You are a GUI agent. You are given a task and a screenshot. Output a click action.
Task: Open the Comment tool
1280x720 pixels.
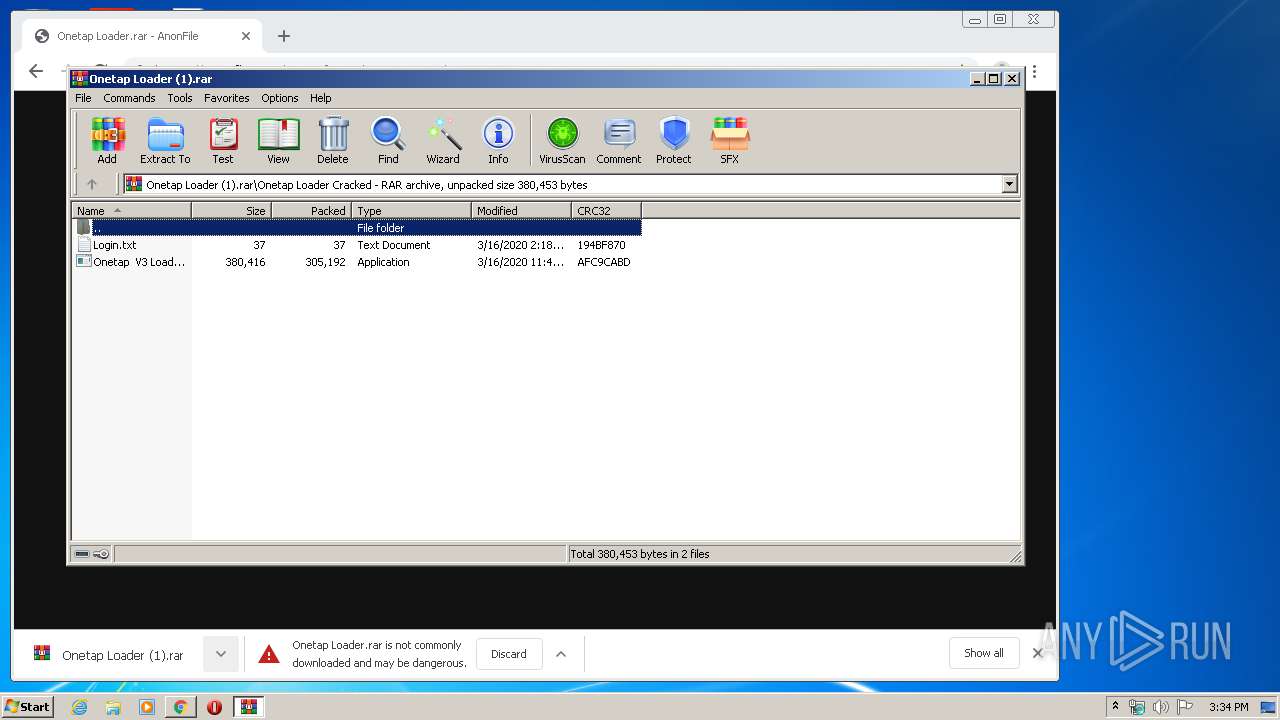[619, 140]
